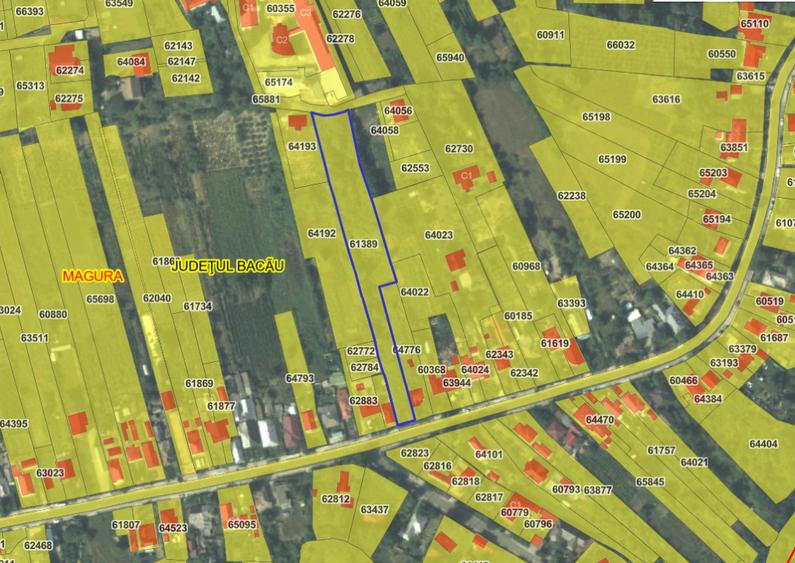Click parcel label 65698
Viewport: 795px width, 563px height.
100,299
